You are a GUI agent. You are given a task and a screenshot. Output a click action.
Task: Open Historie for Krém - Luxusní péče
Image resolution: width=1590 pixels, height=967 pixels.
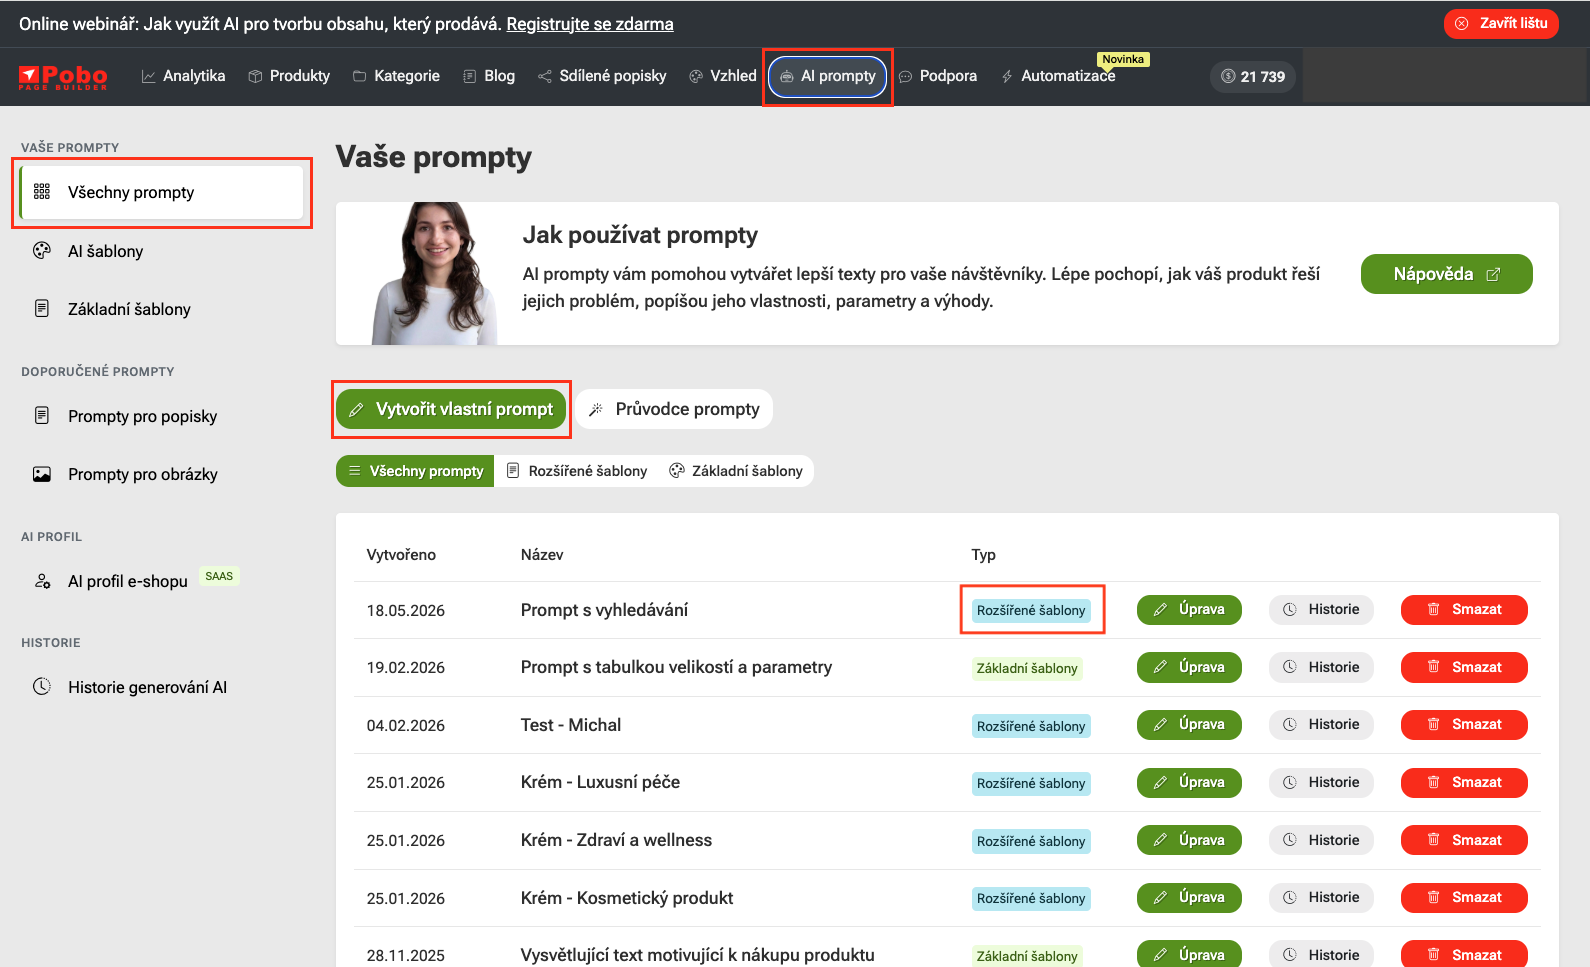(x=1321, y=783)
